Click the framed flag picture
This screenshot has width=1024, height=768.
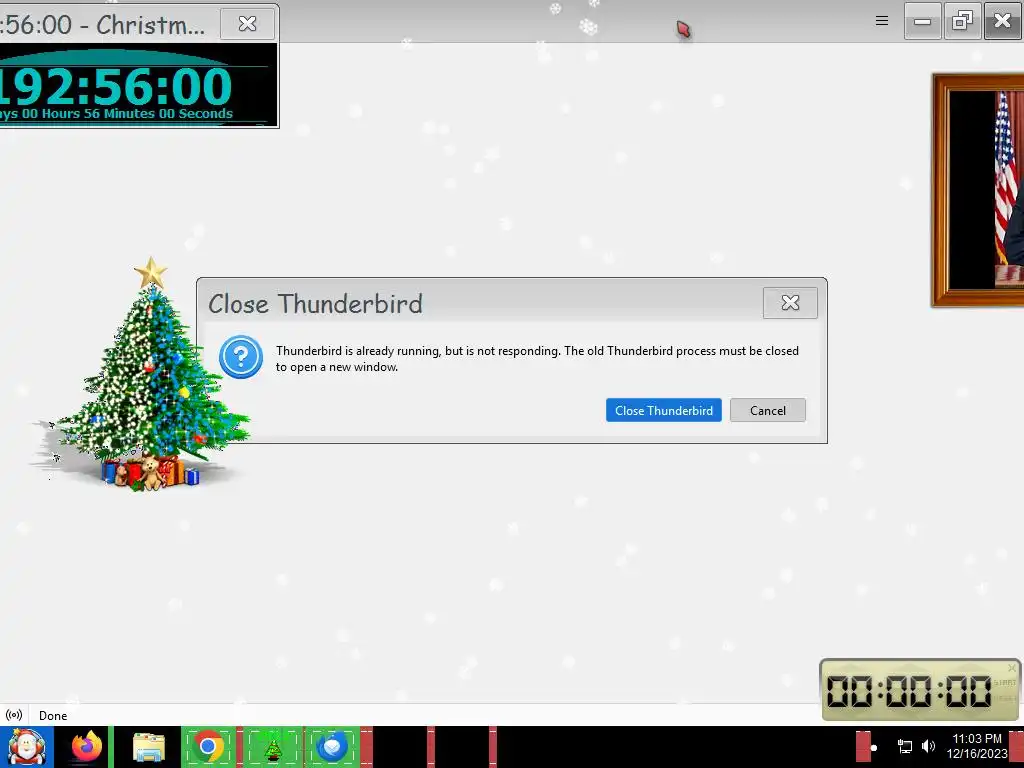[x=978, y=190]
